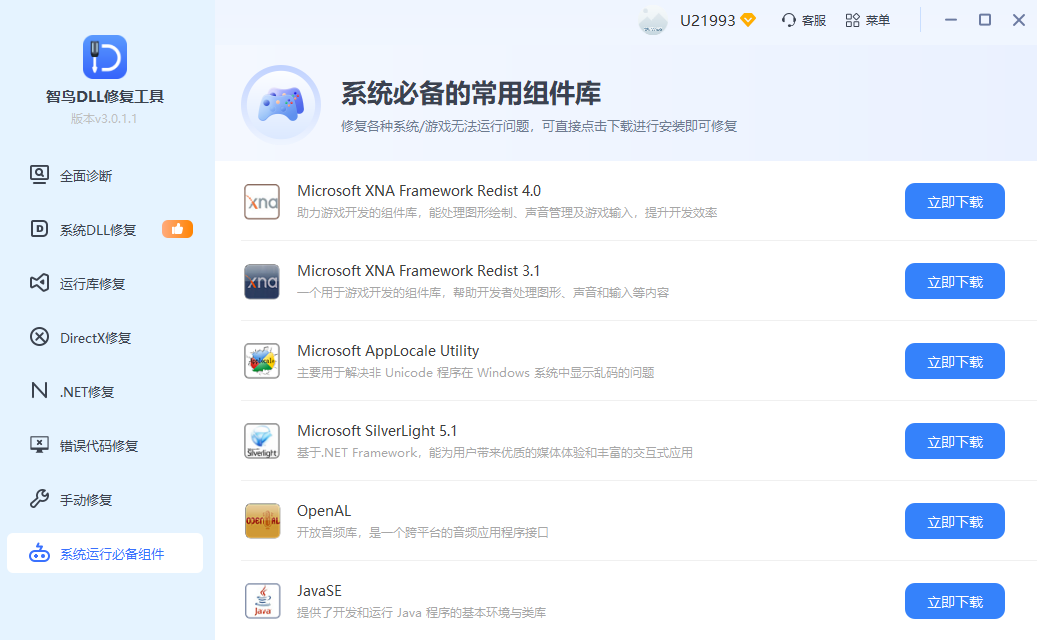Screen dimensions: 1037x640
Task: Click the 错误代码修复 monitor icon
Action: pyautogui.click(x=39, y=445)
